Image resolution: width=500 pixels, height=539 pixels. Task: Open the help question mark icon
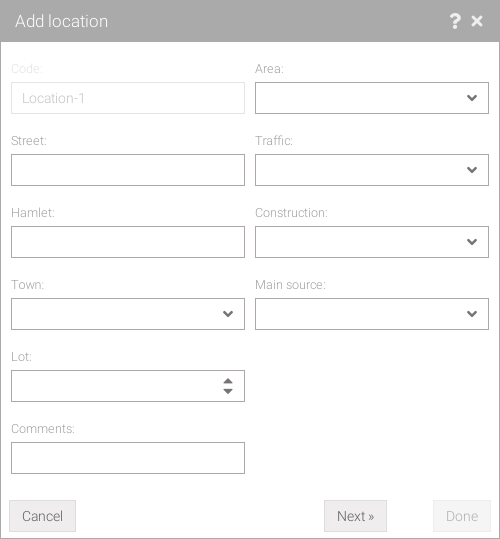click(x=455, y=21)
